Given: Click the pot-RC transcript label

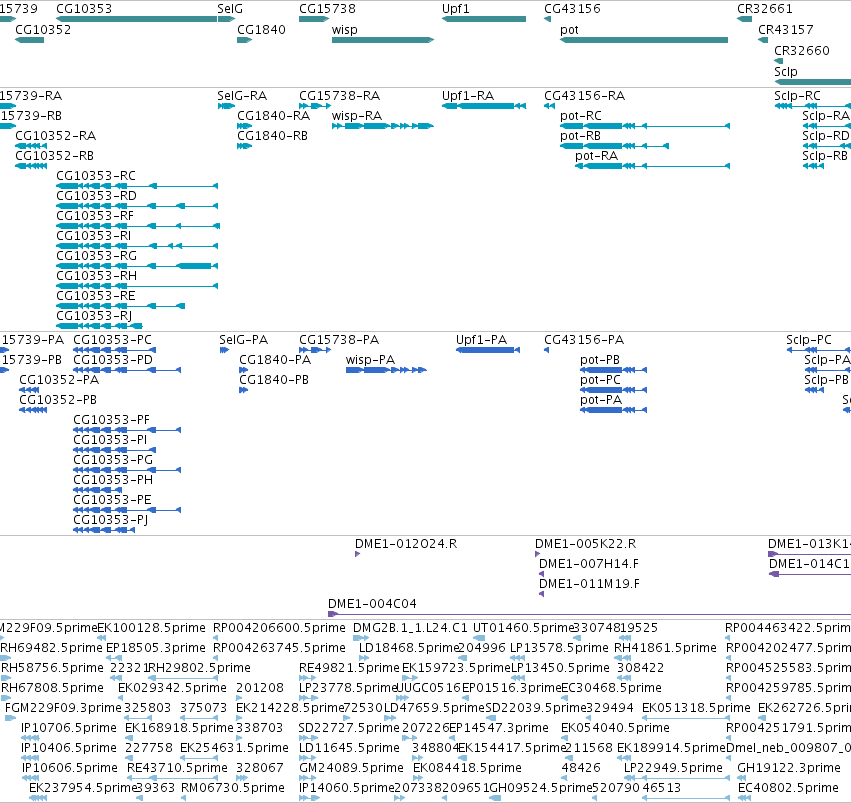Looking at the screenshot, I should [x=581, y=116].
